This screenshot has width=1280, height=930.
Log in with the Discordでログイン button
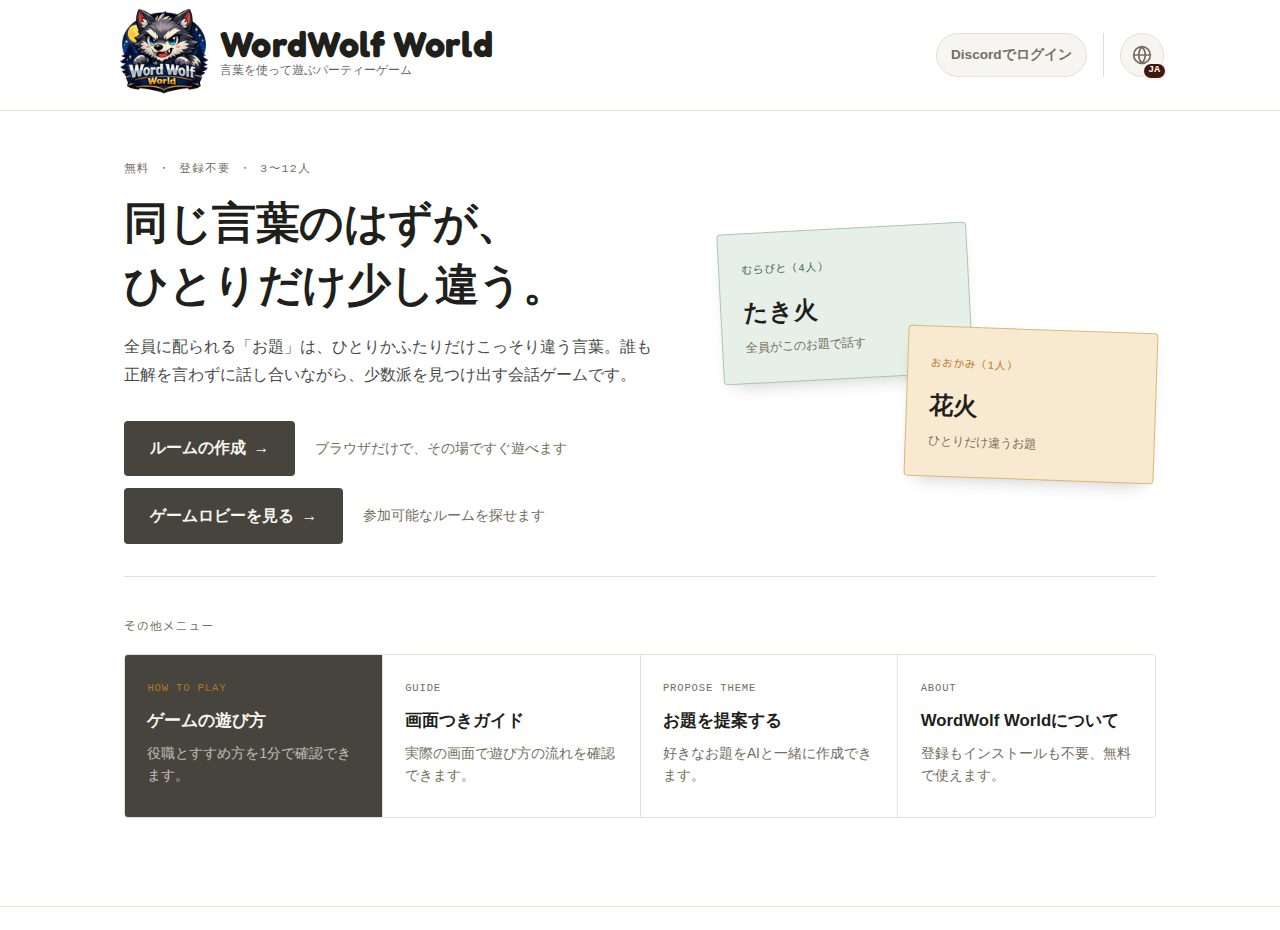coord(1011,55)
